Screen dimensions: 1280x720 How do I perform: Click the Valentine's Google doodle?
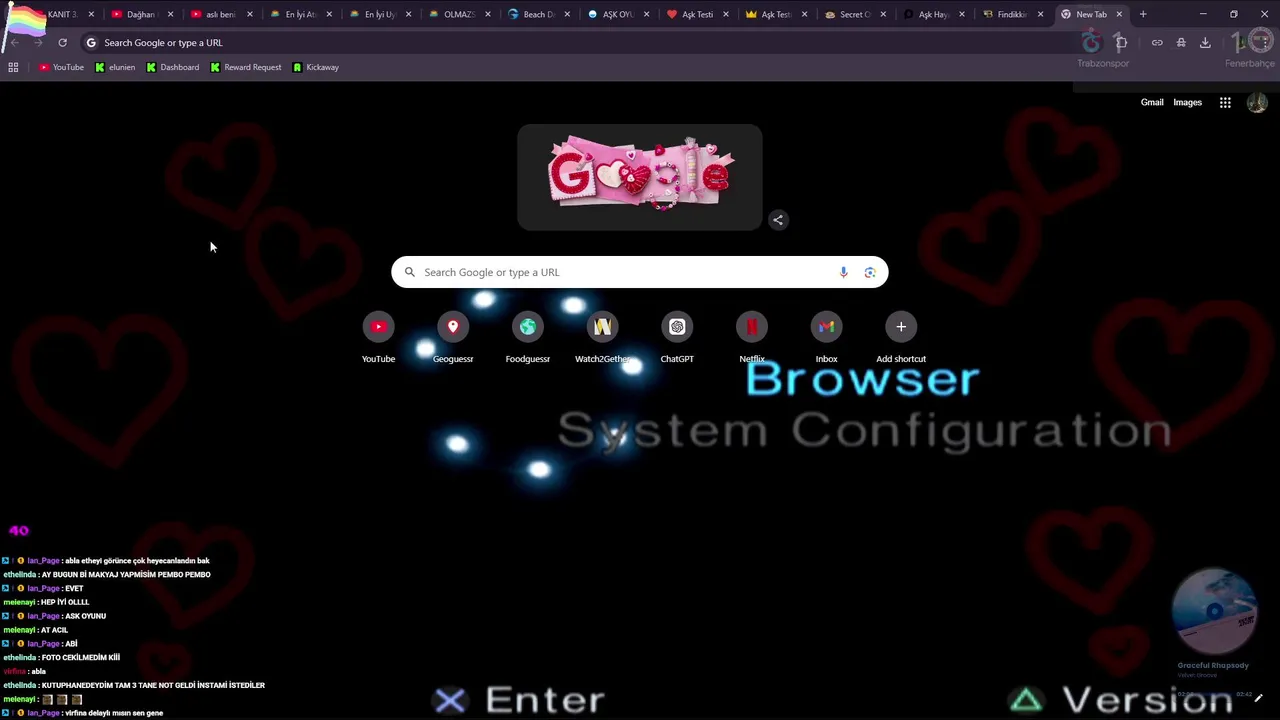640,176
